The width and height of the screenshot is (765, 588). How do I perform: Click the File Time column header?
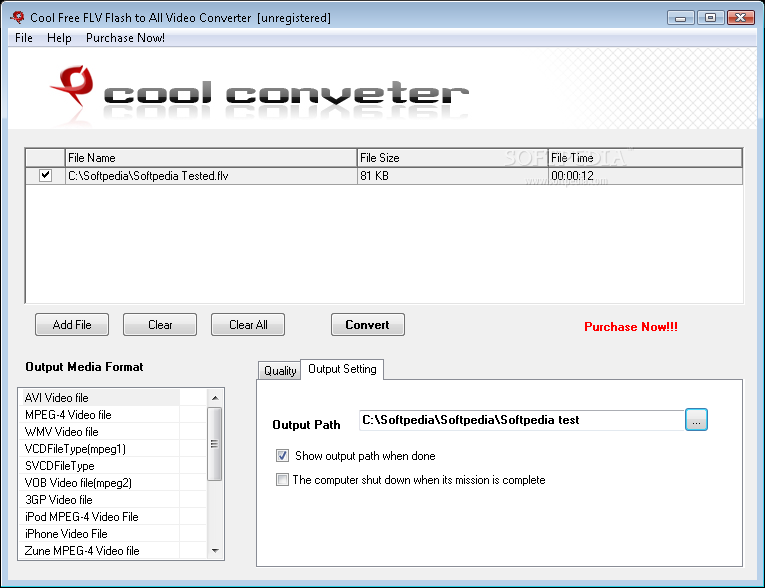click(x=645, y=158)
